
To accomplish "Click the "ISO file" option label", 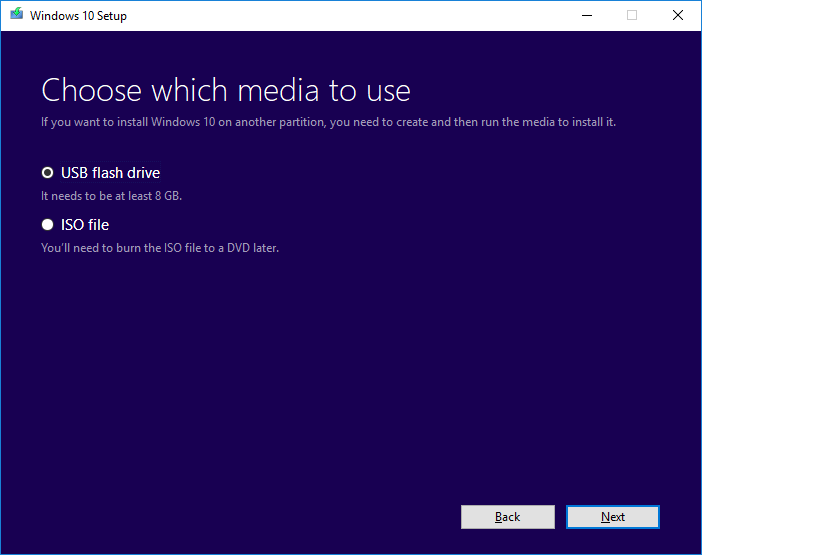I will [85, 225].
